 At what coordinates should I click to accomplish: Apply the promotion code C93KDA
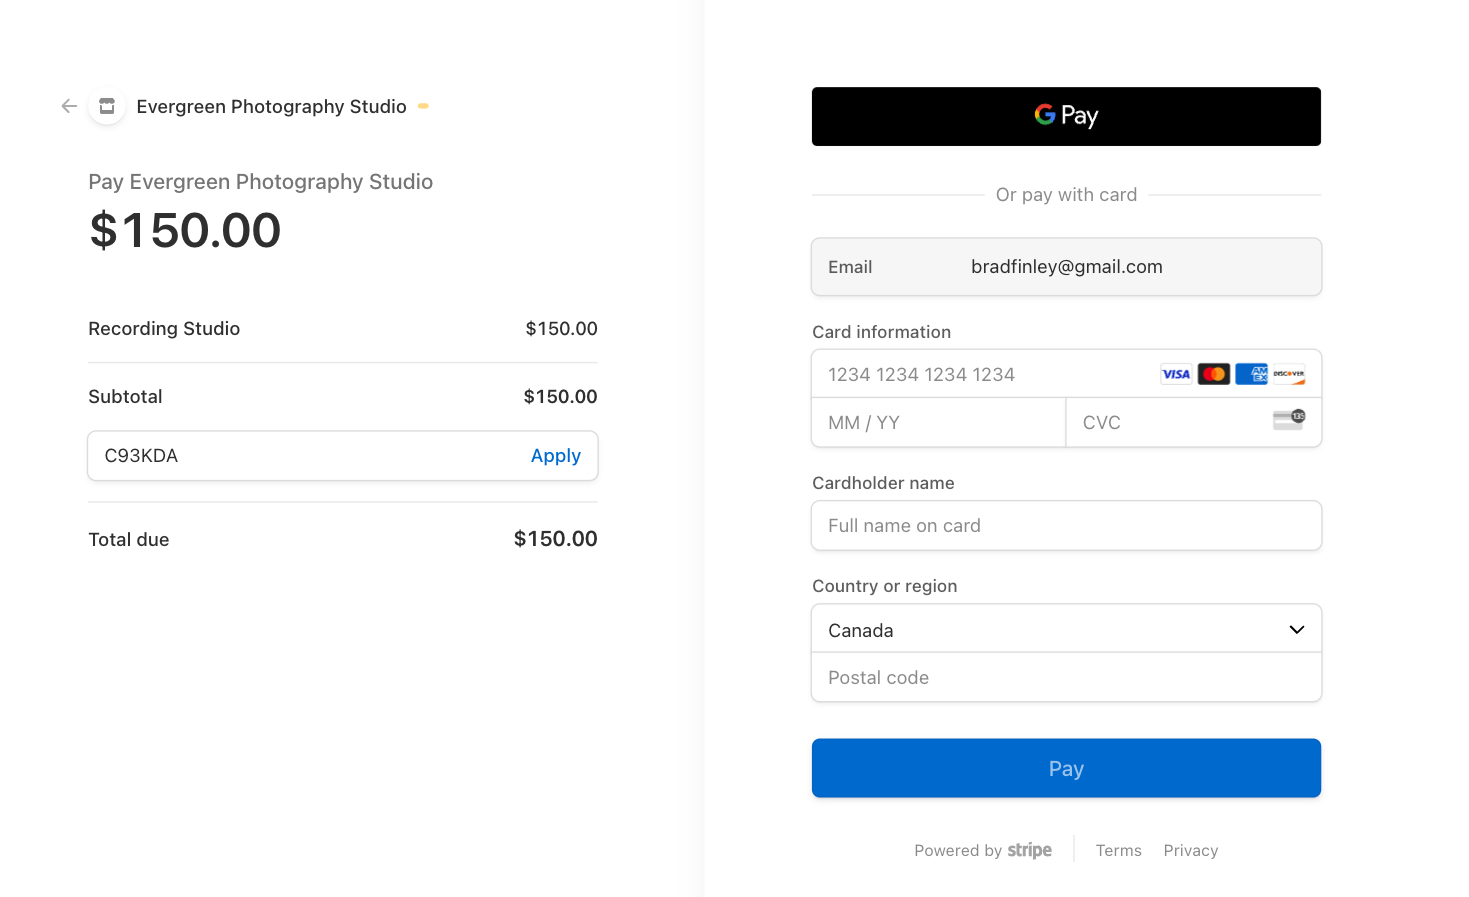coord(555,455)
